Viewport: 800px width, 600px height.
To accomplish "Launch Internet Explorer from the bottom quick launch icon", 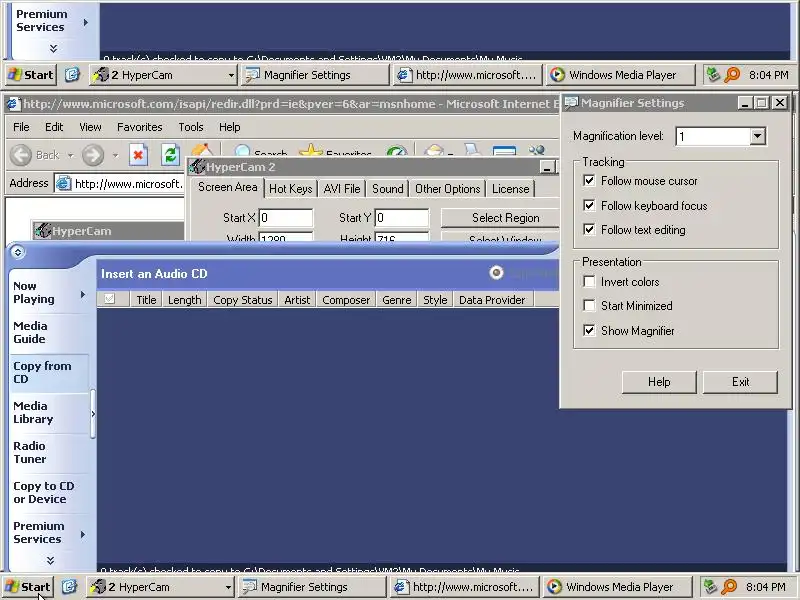I will pos(69,587).
